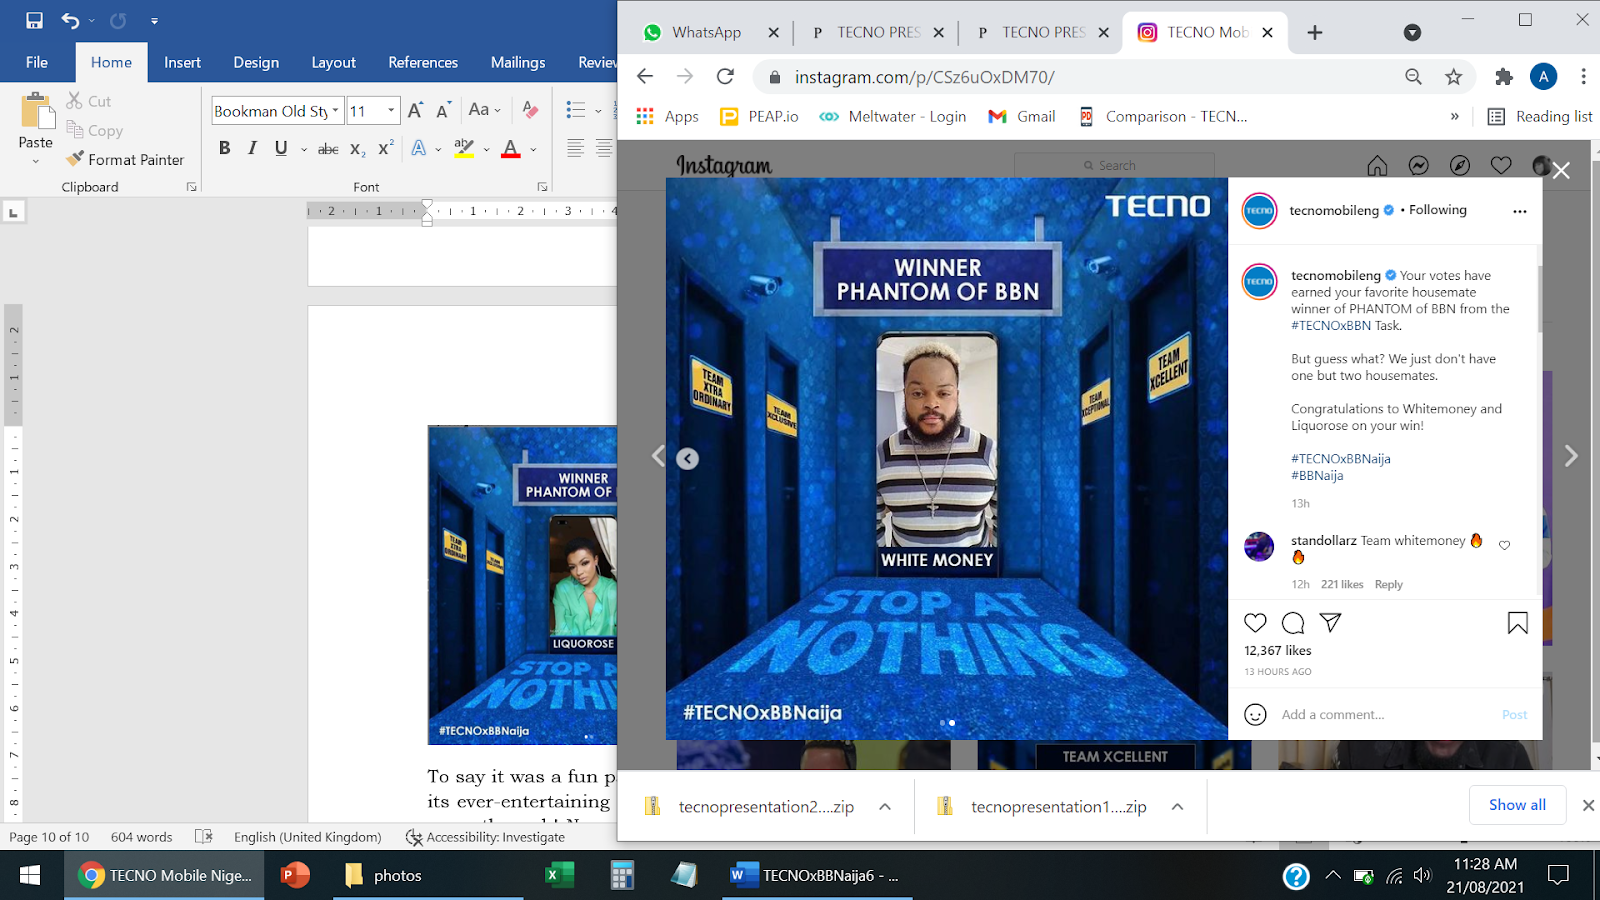This screenshot has width=1600, height=900.
Task: Open the font size dropdown
Action: (x=391, y=111)
